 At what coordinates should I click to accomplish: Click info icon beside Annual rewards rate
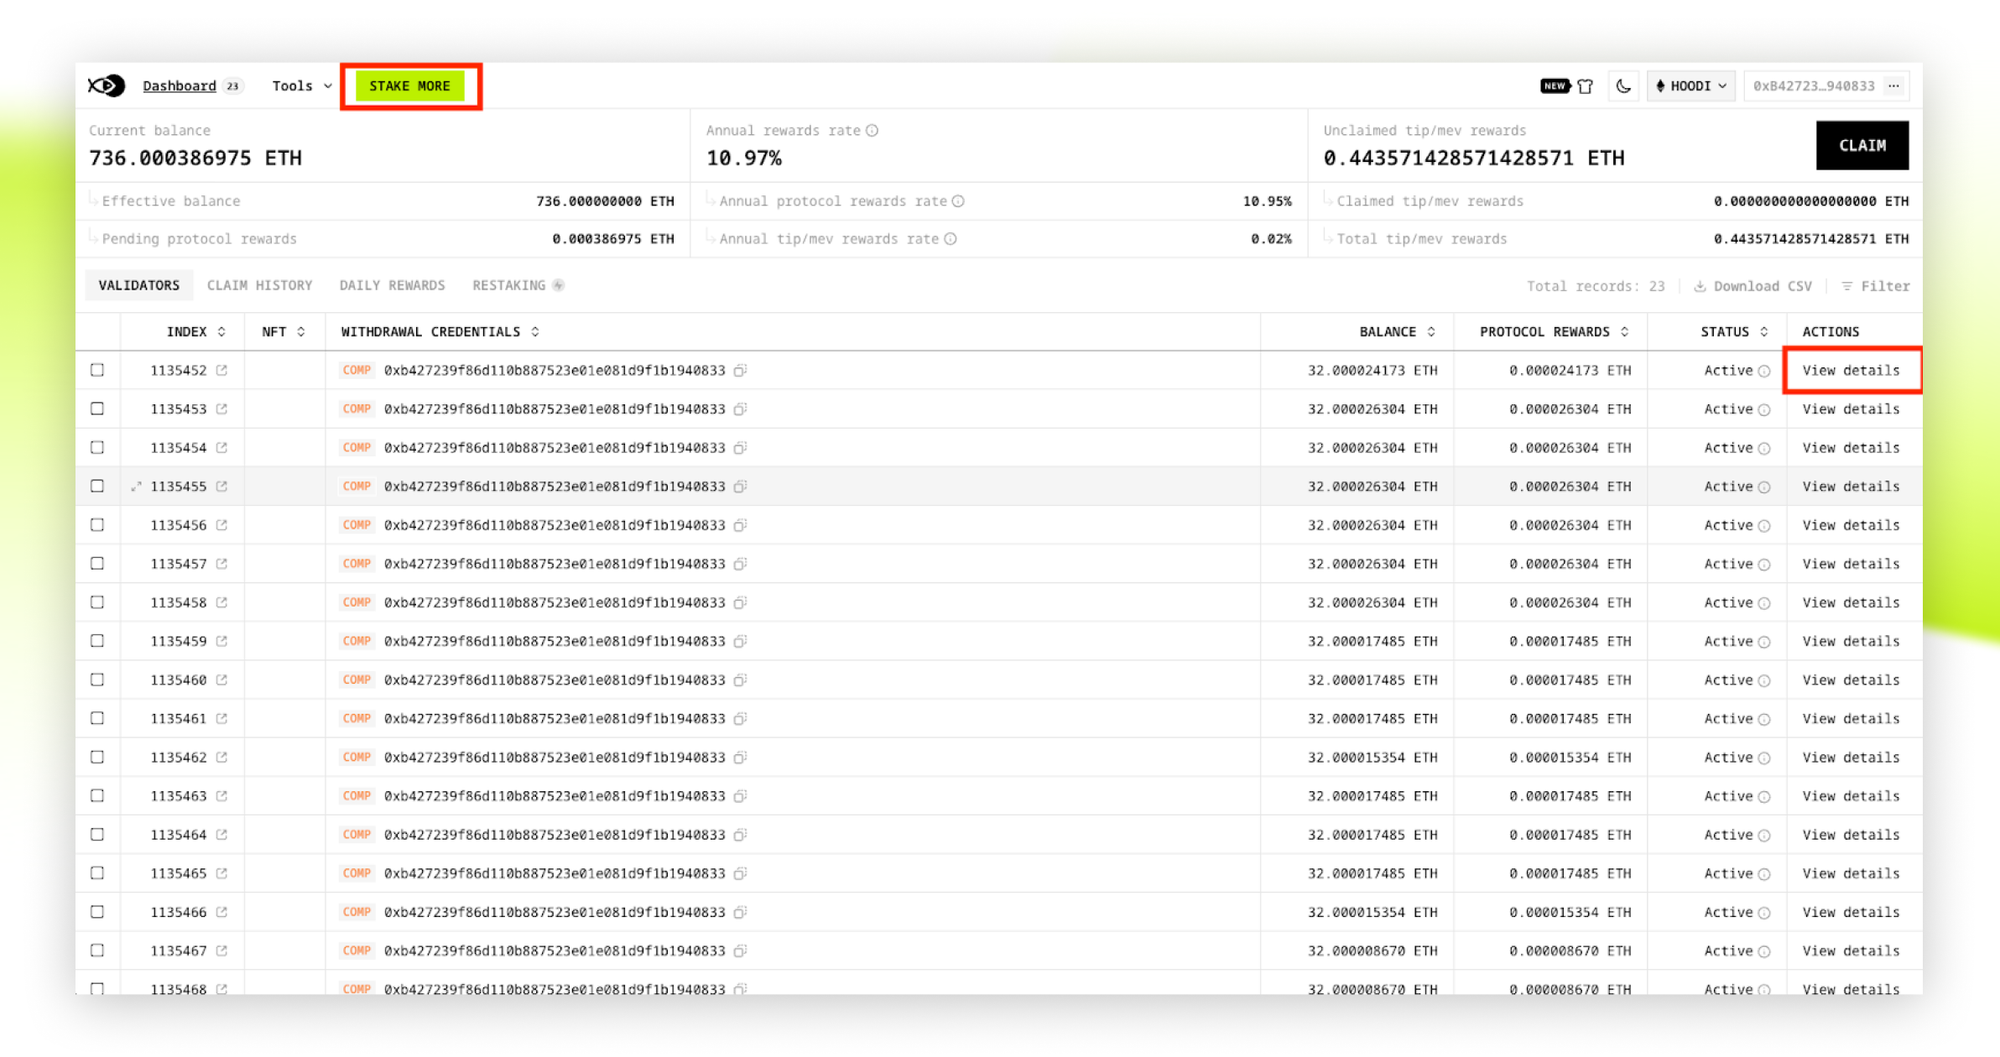pos(872,131)
